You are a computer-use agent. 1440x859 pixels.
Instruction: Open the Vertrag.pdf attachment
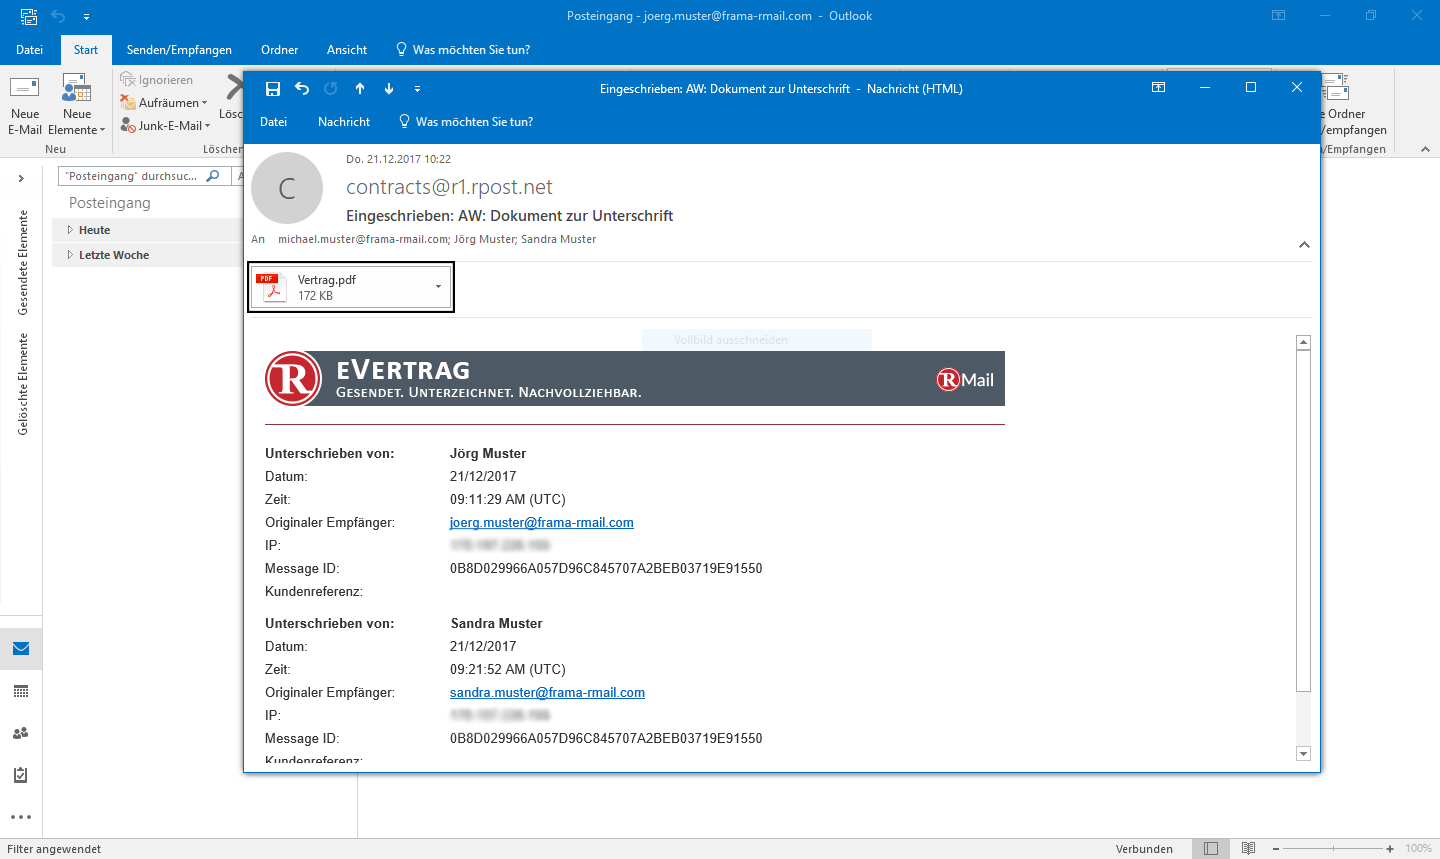[340, 287]
